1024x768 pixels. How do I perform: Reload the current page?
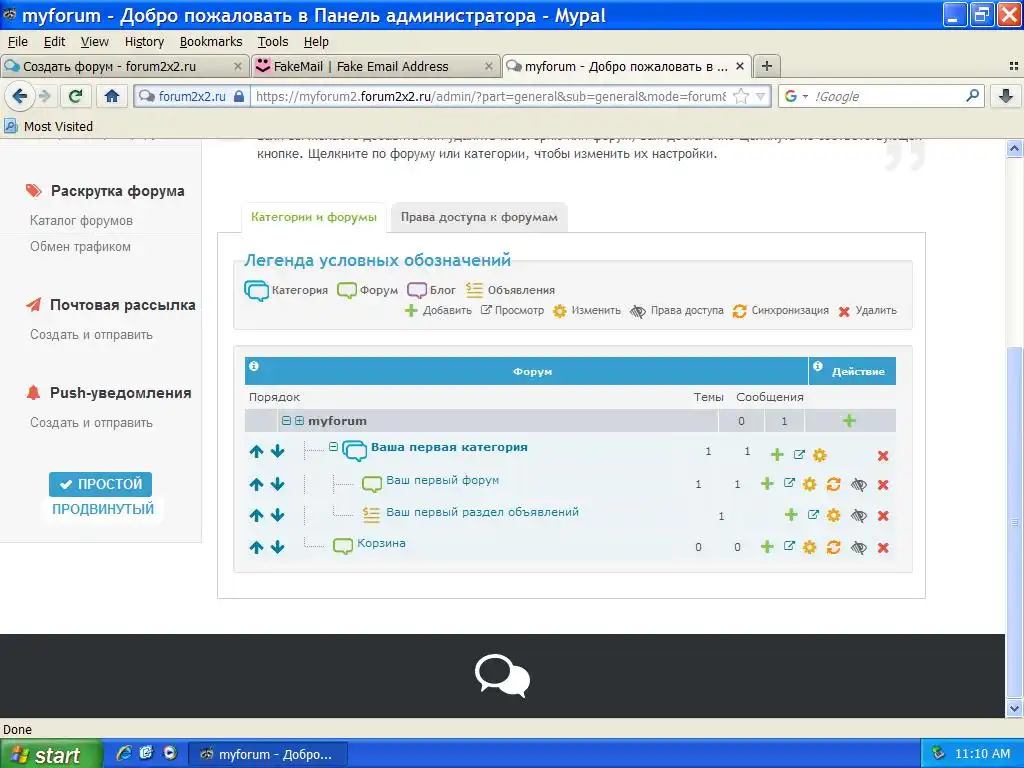(x=75, y=97)
